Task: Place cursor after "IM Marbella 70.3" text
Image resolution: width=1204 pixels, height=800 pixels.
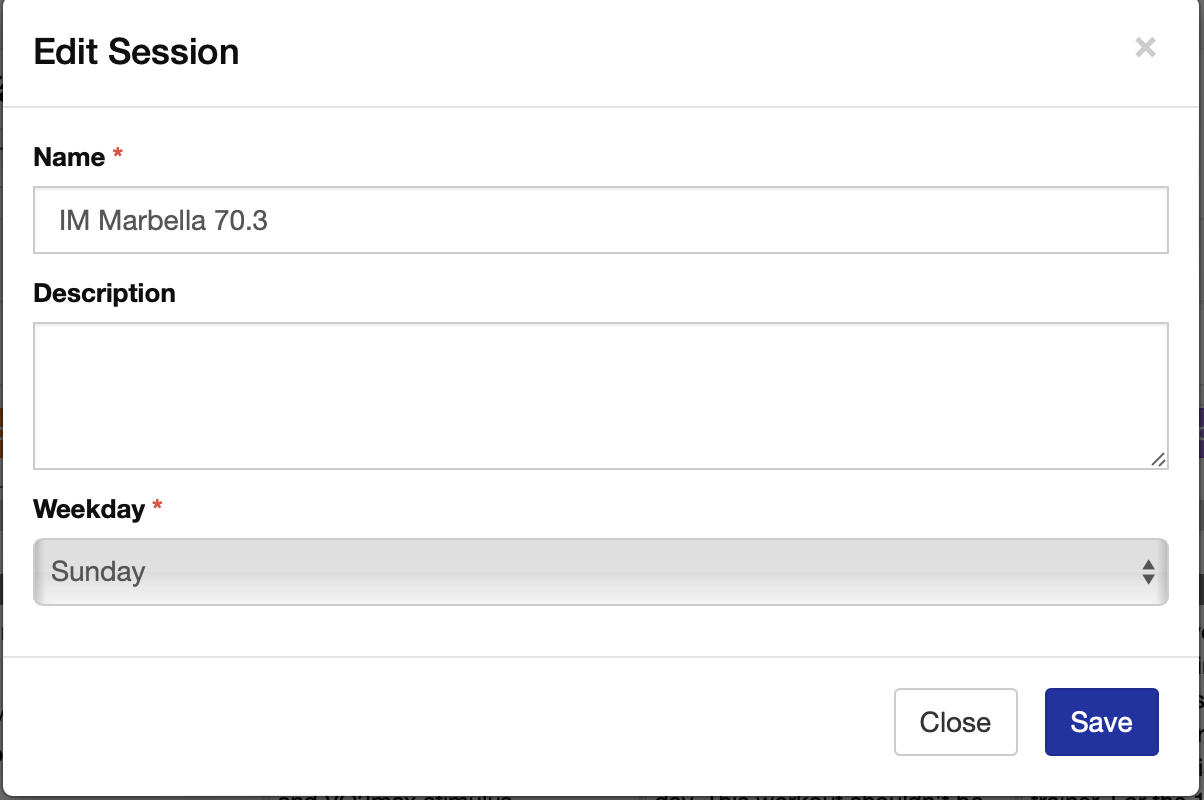Action: [270, 221]
